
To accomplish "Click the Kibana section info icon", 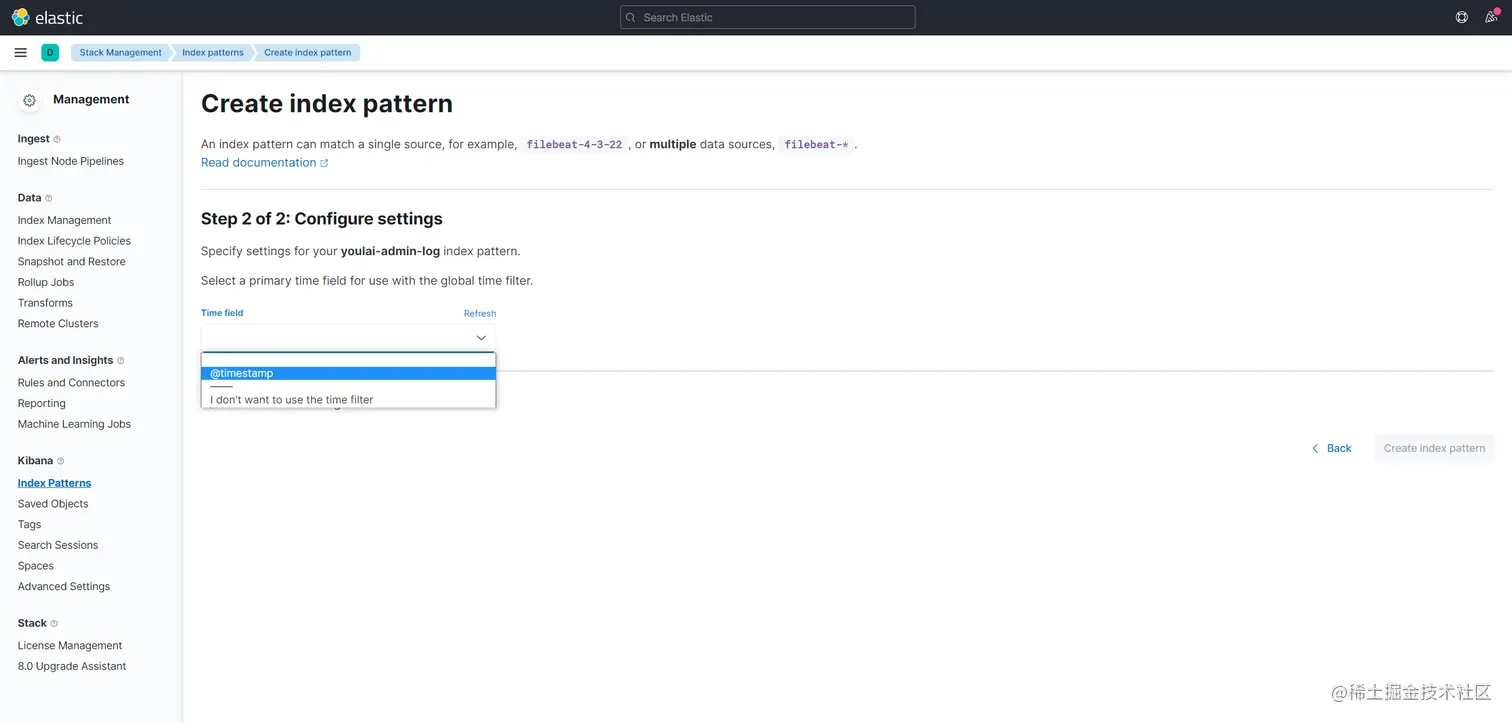I will [x=61, y=461].
